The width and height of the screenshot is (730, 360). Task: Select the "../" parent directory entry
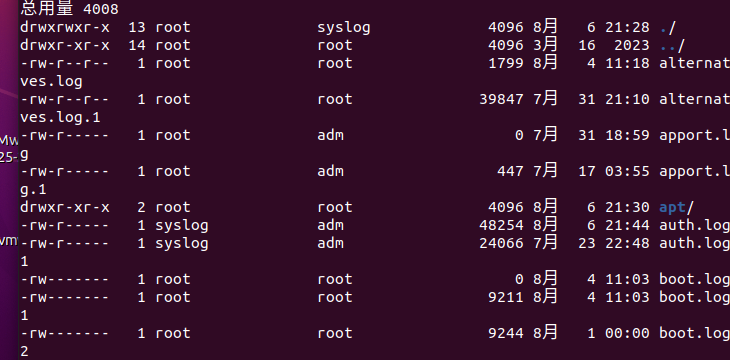point(672,46)
